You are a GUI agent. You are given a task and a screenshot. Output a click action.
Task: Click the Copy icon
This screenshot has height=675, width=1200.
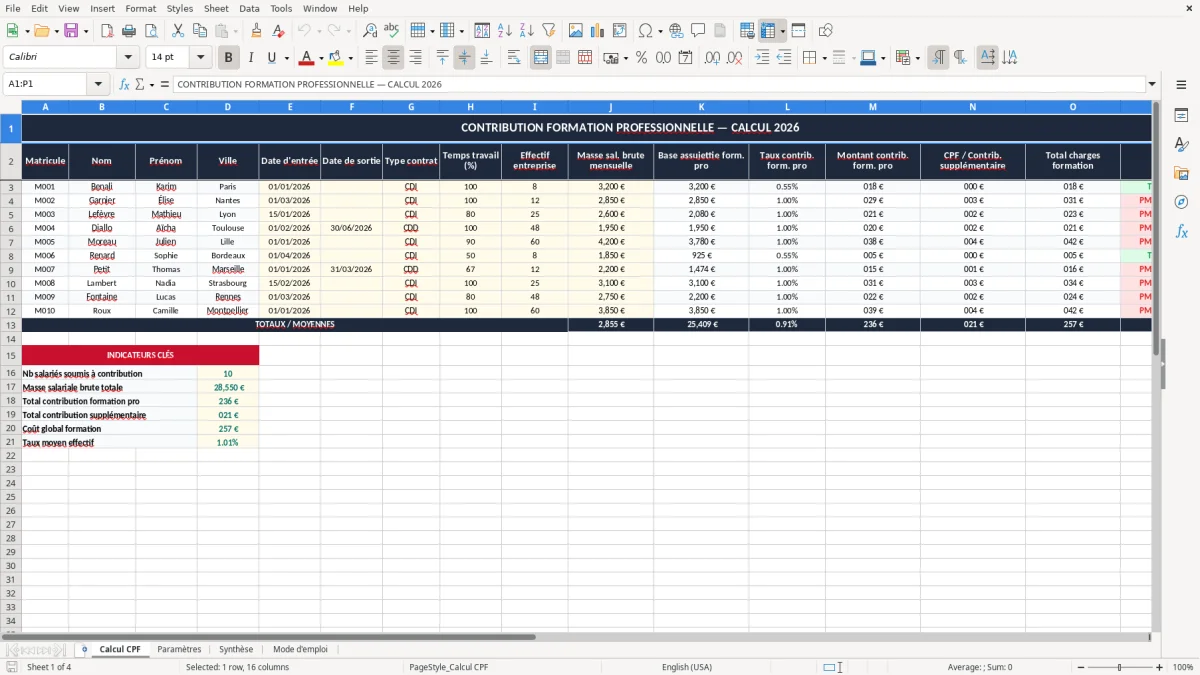point(200,31)
